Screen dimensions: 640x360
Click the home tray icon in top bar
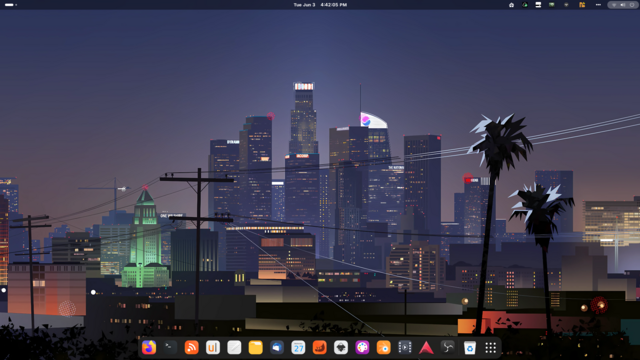pyautogui.click(x=511, y=5)
